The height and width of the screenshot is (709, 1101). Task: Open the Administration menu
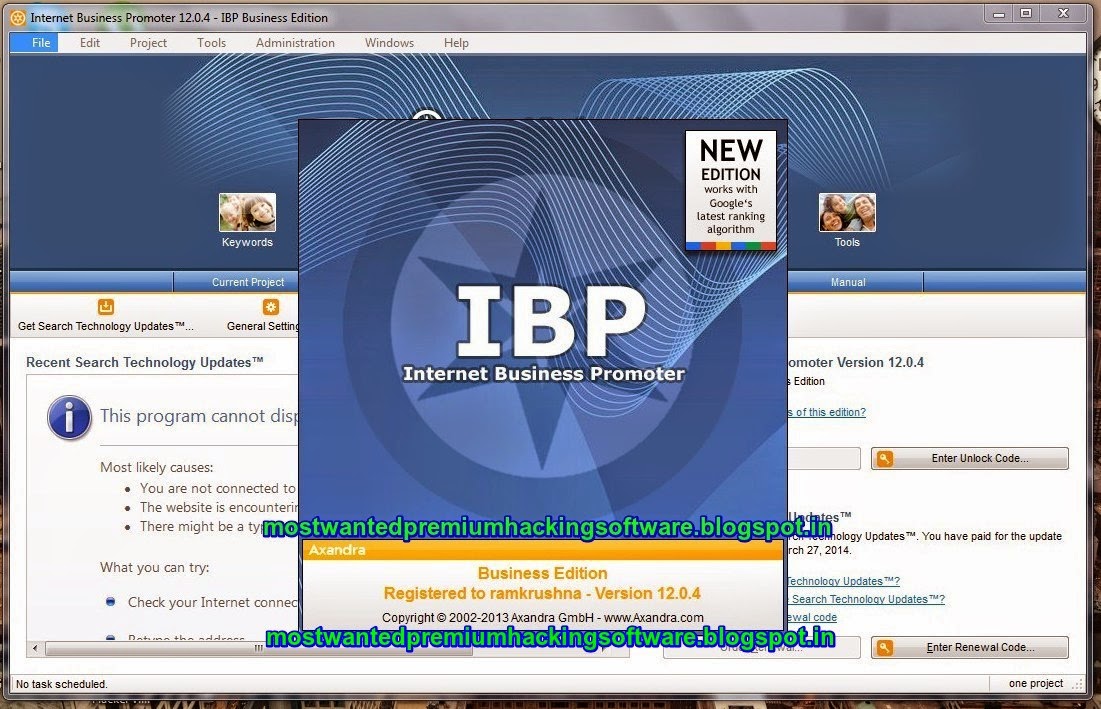point(295,43)
